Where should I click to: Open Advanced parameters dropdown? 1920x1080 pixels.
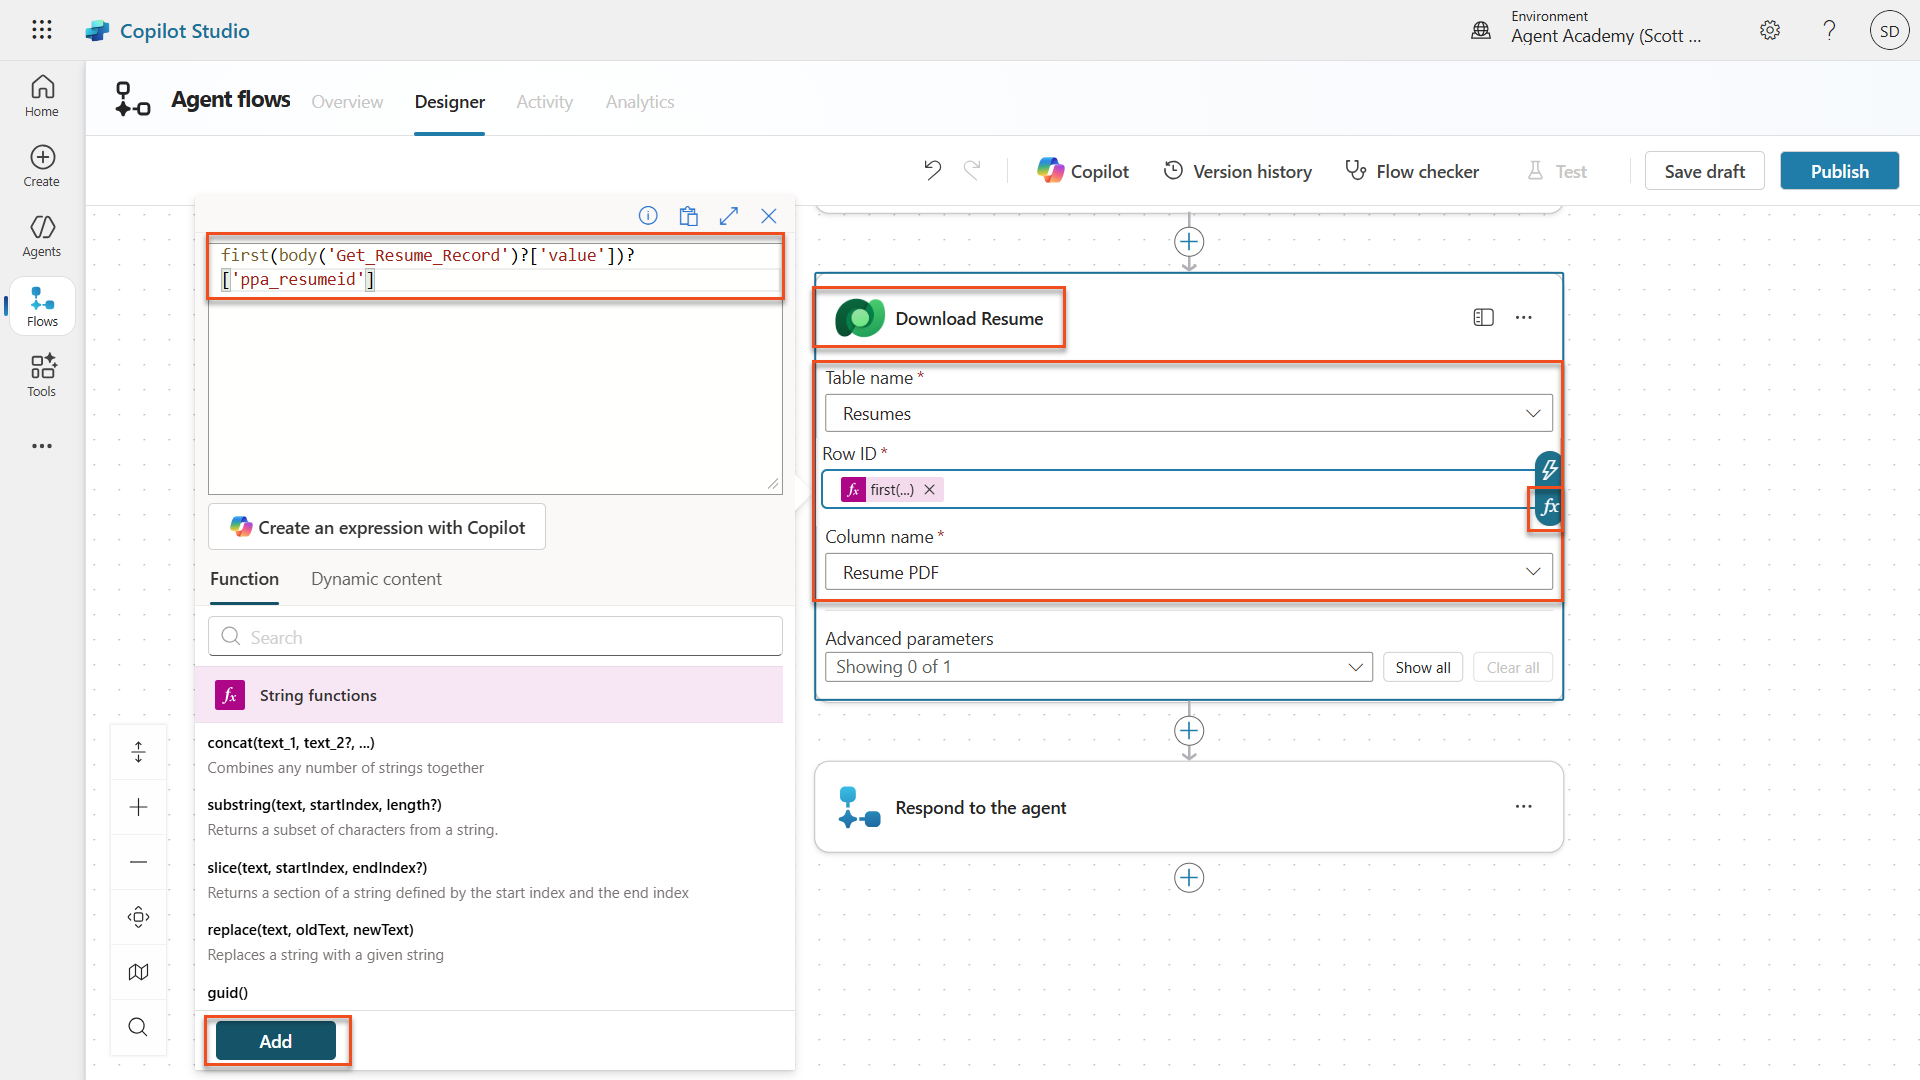[x=1098, y=667]
